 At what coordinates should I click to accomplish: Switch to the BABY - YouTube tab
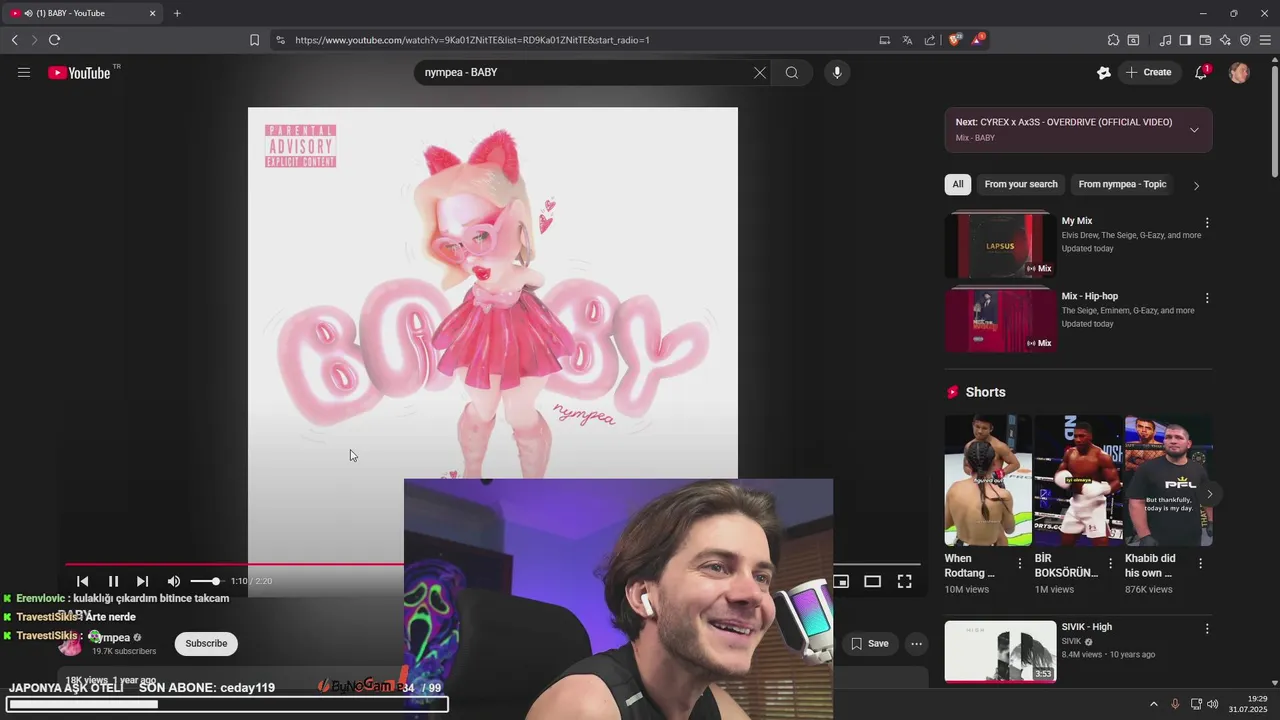82,13
